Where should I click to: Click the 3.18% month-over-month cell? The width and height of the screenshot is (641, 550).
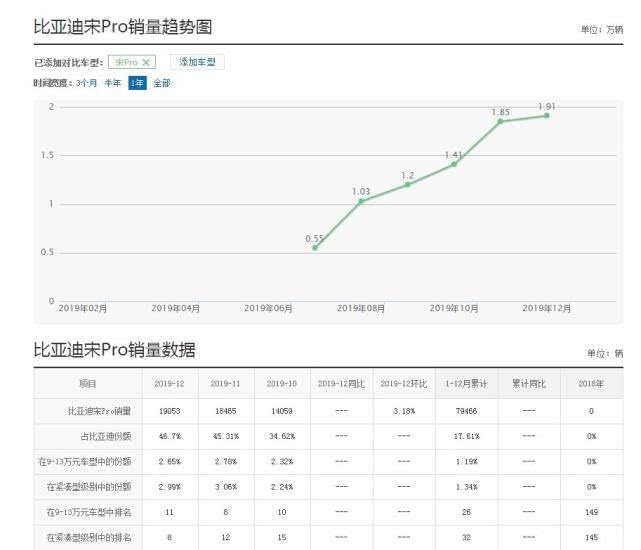pyautogui.click(x=404, y=411)
